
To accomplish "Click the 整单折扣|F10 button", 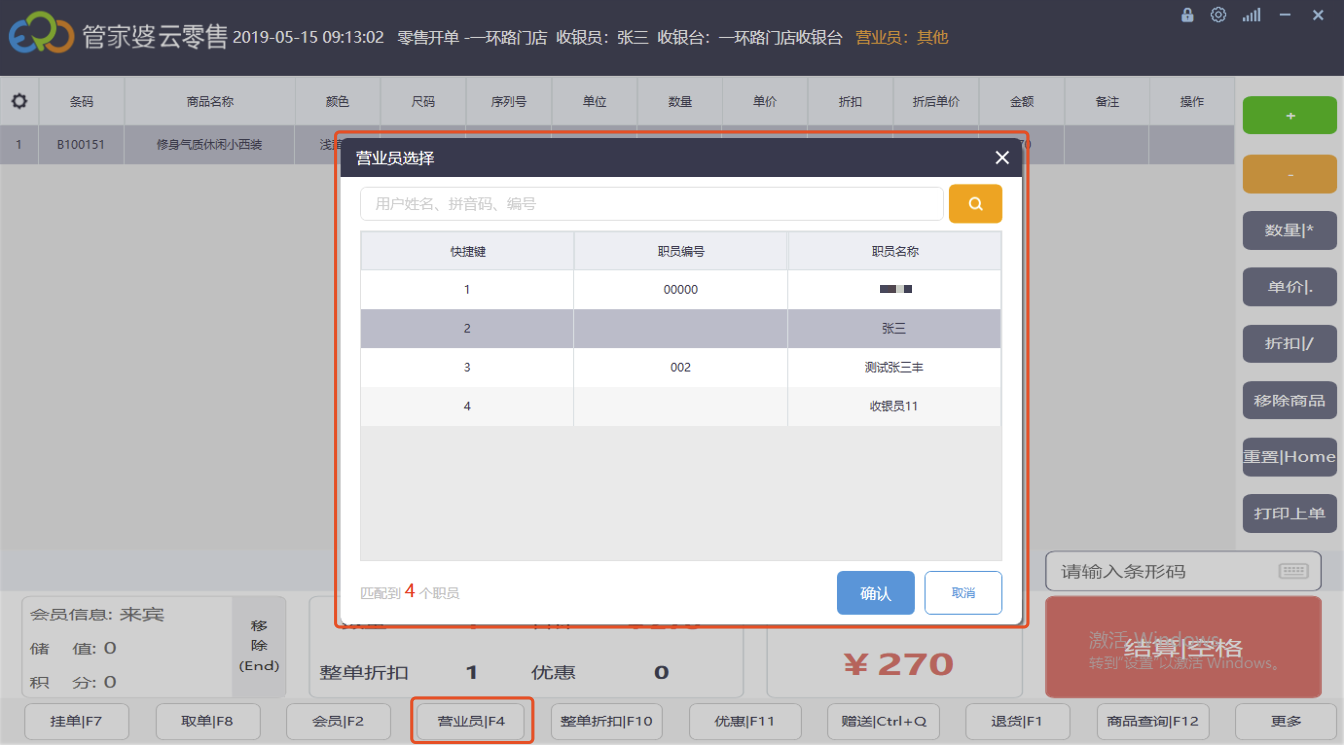I will 607,721.
